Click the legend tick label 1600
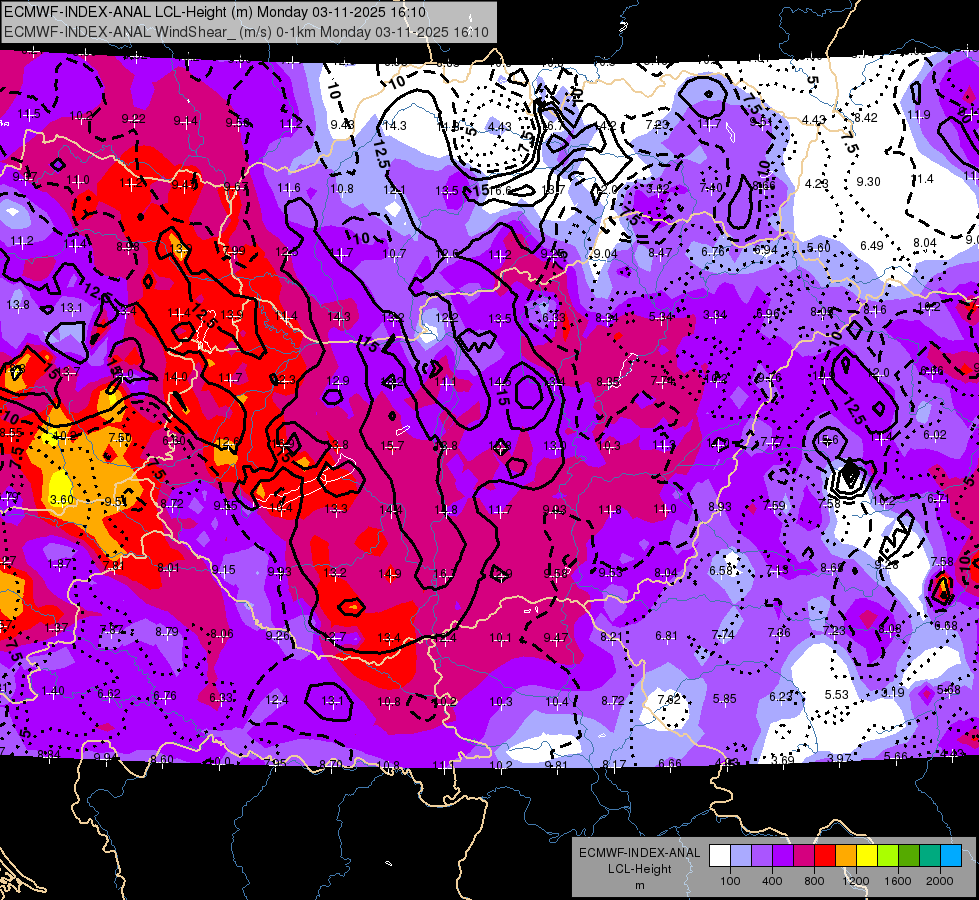Viewport: 979px width, 900px height. (898, 881)
